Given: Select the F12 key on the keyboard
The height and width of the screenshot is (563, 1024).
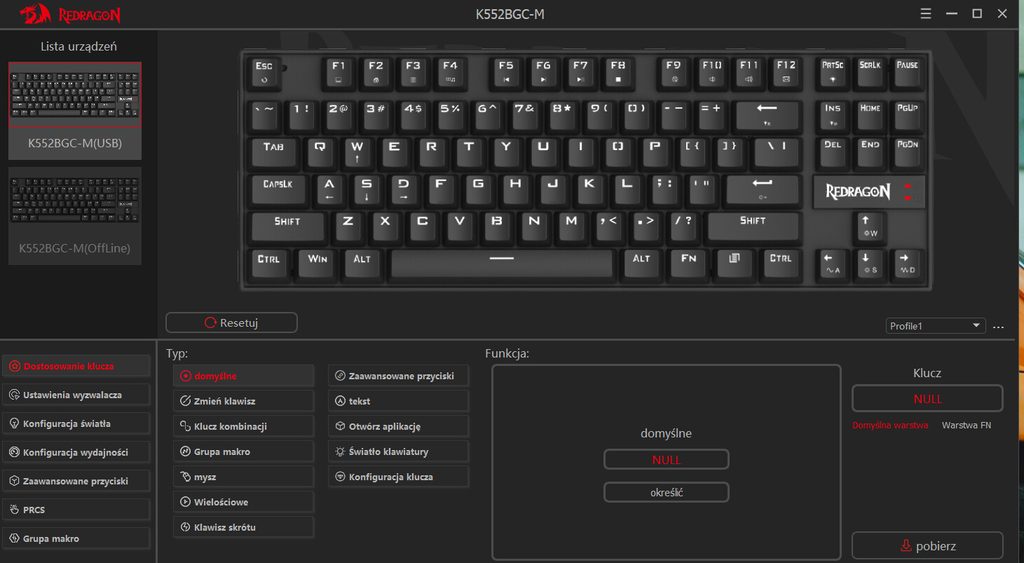Looking at the screenshot, I should (x=786, y=72).
